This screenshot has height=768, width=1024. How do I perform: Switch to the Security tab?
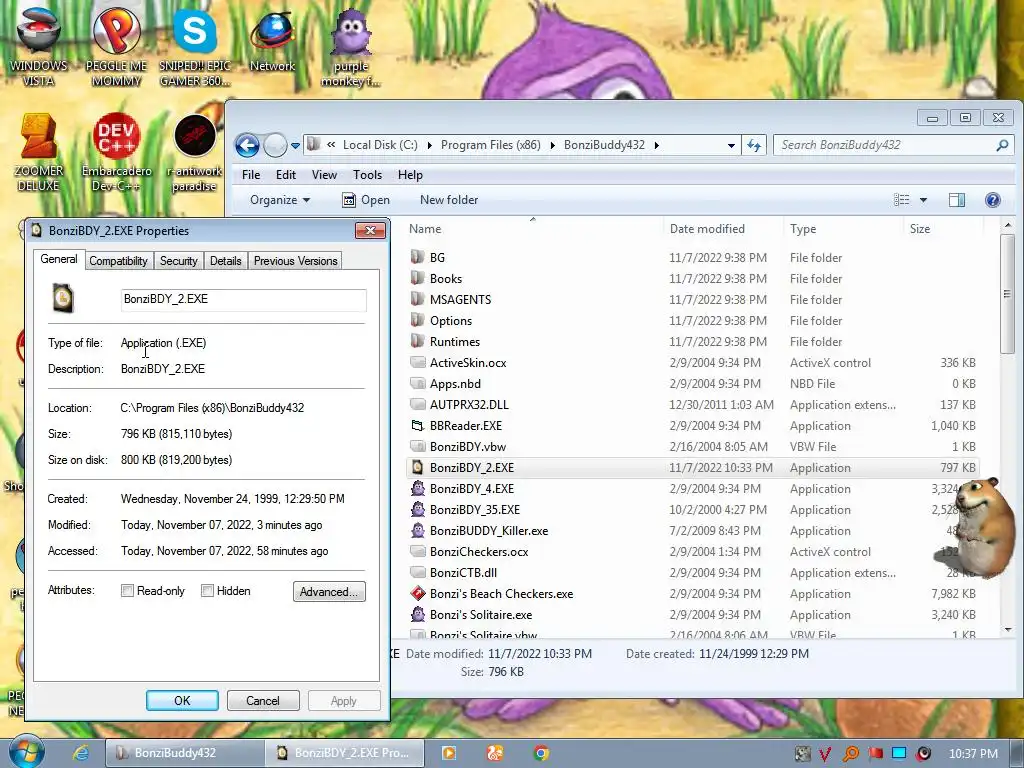coord(178,261)
